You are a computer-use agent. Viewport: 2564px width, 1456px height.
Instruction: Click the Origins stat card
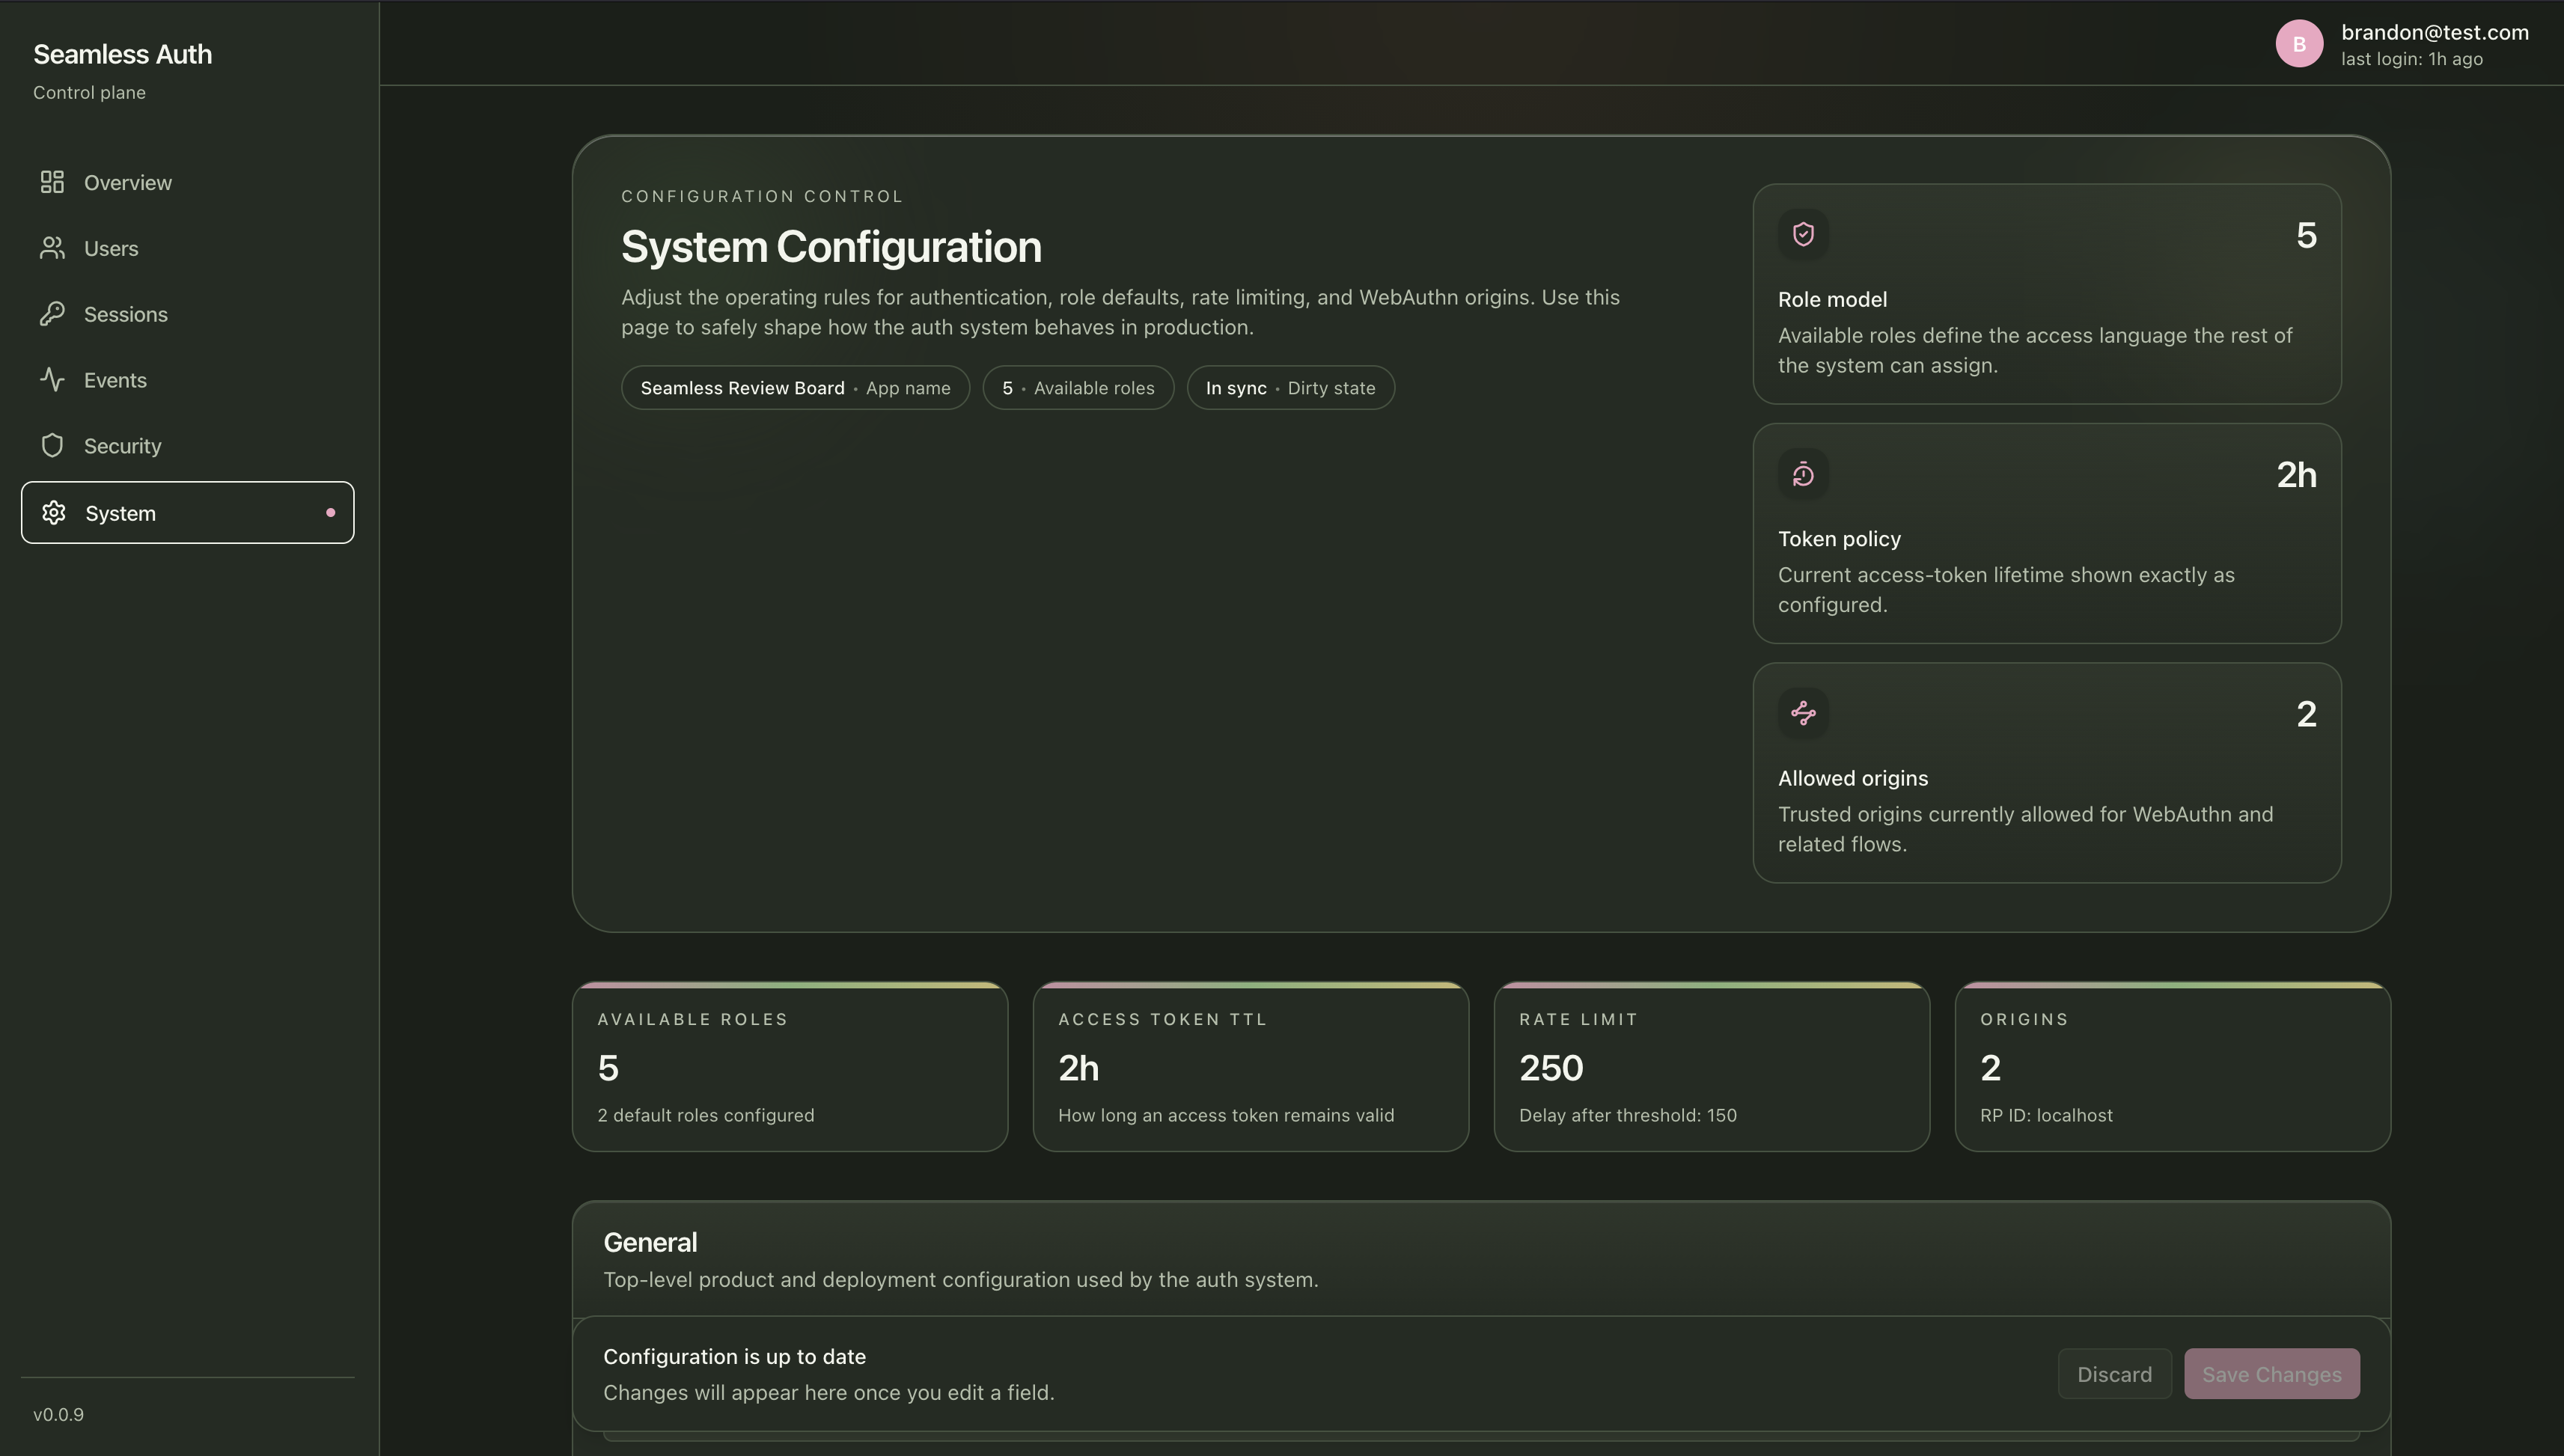2173,1067
